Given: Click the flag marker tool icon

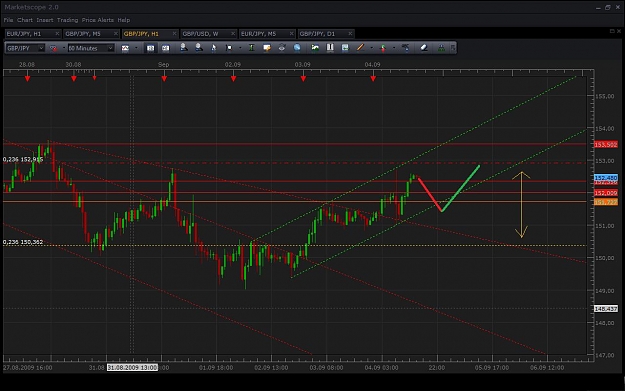Looking at the screenshot, I should pos(229,48).
